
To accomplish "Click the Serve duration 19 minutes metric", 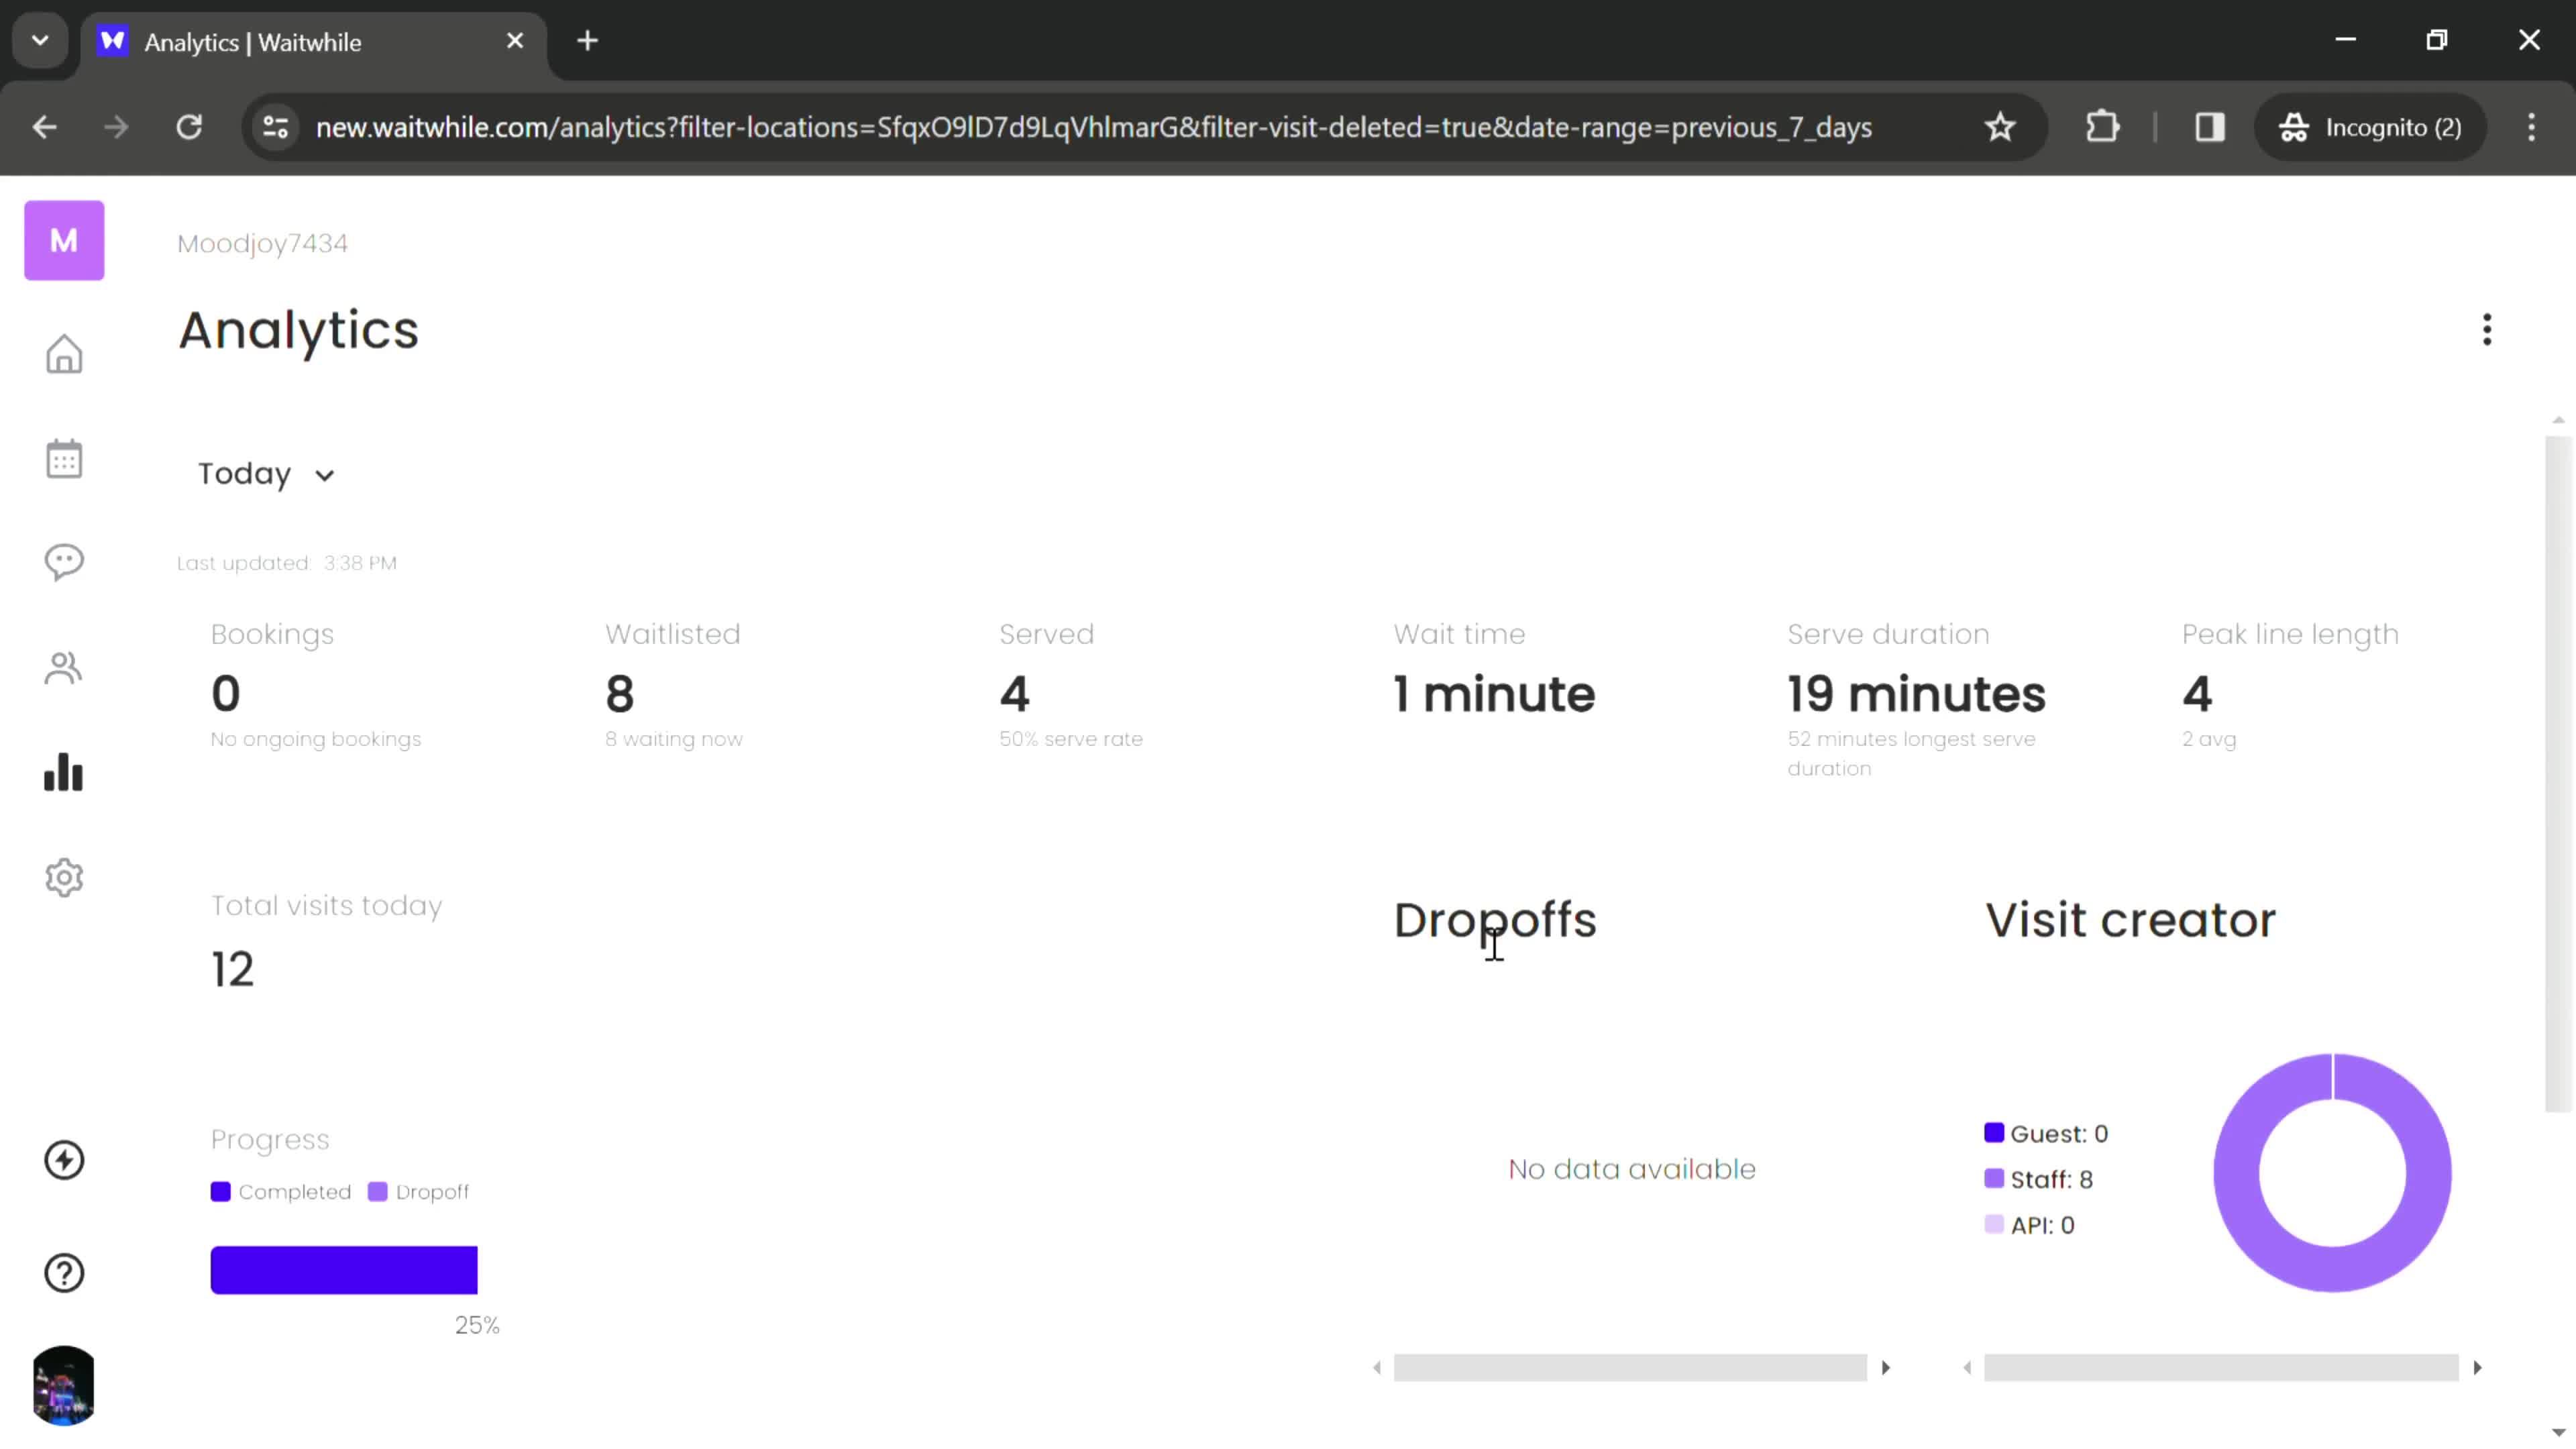I will pyautogui.click(x=1916, y=700).
